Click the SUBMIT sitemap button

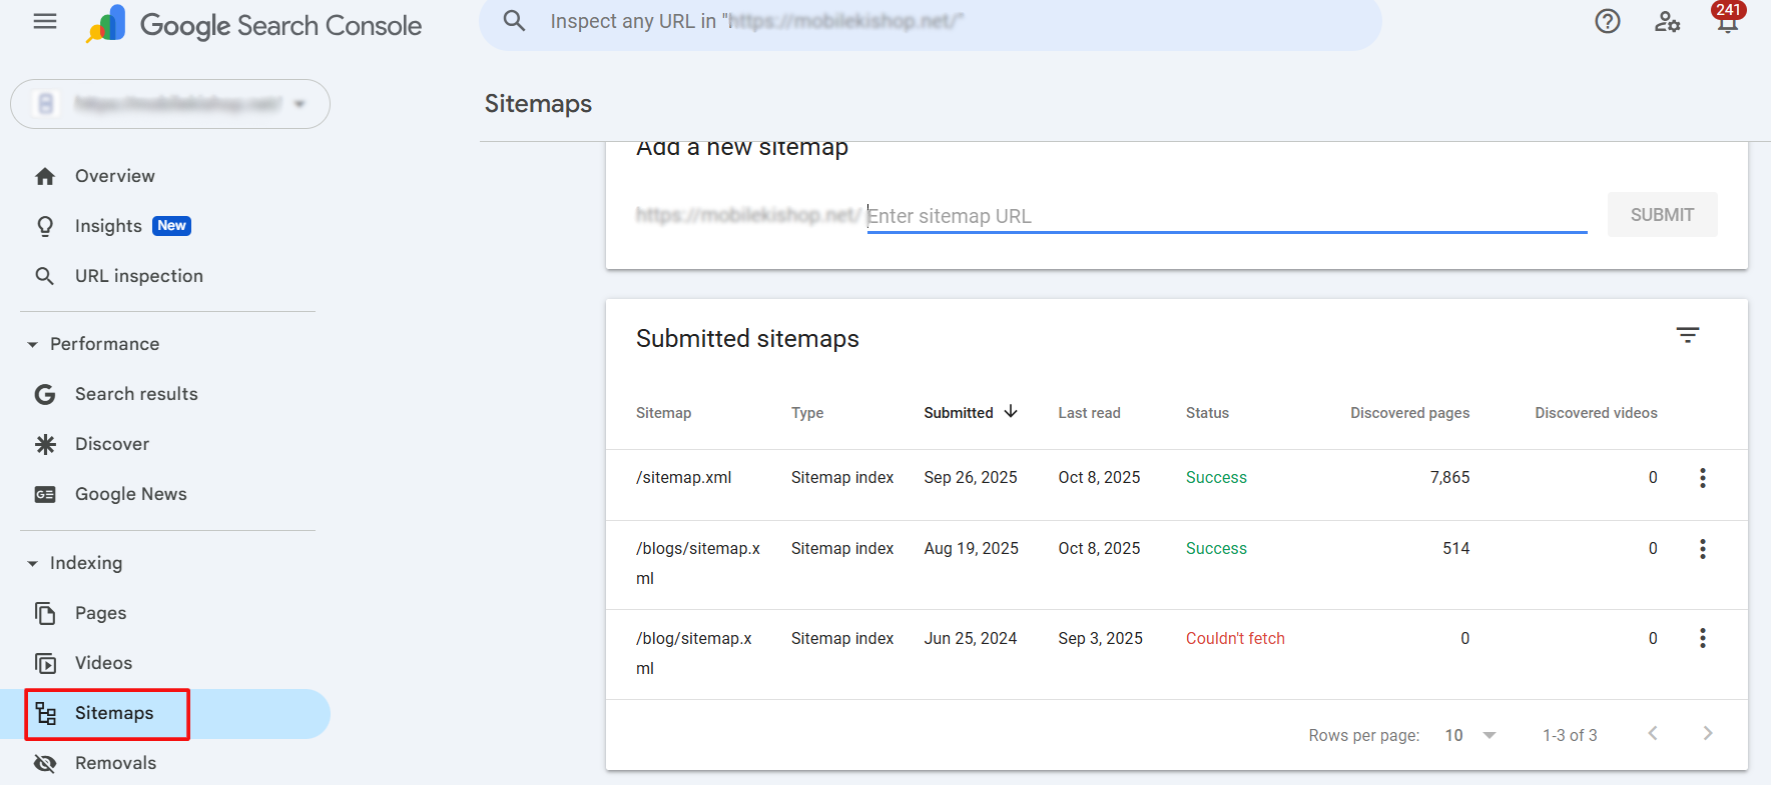[1662, 215]
